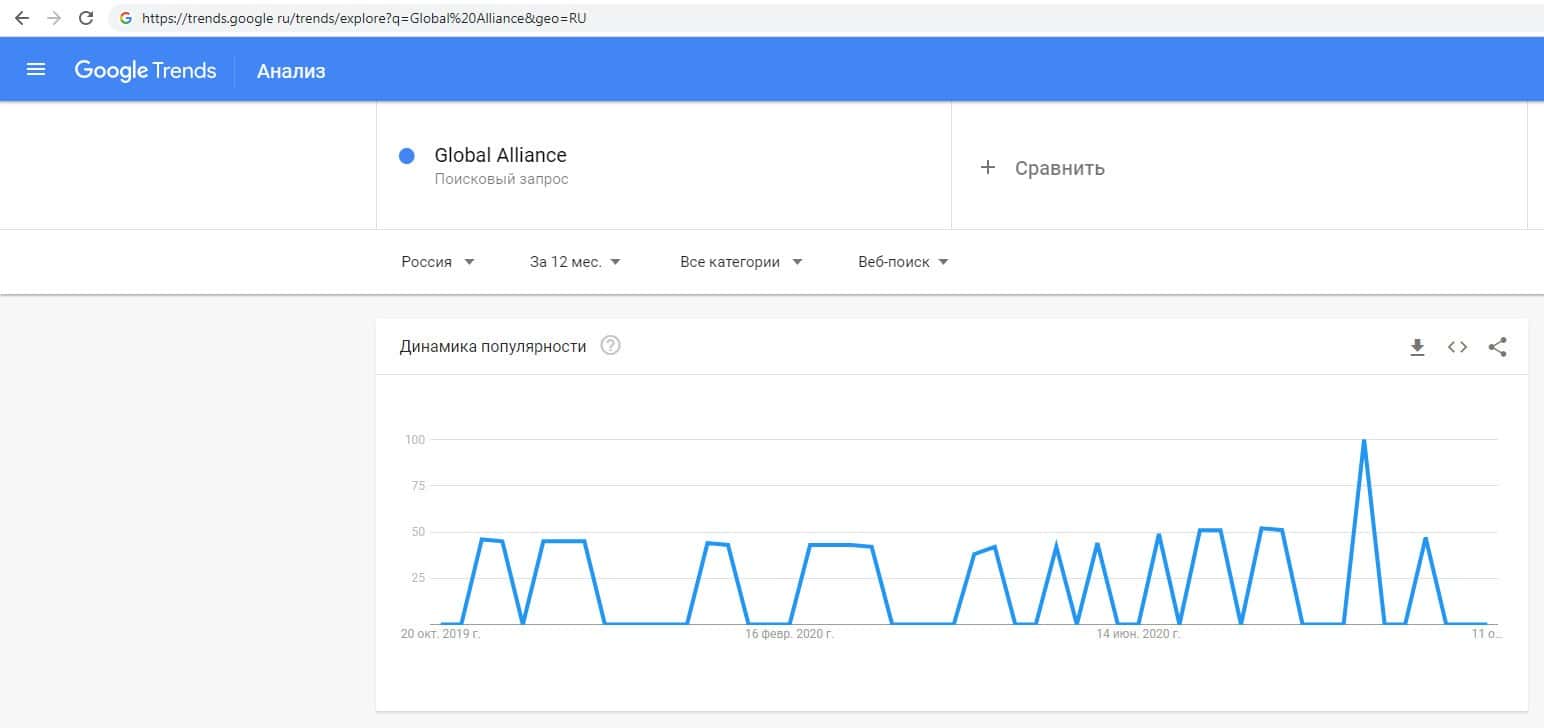1544x728 pixels.
Task: Click the plus icon beside Сравнить
Action: tap(988, 168)
